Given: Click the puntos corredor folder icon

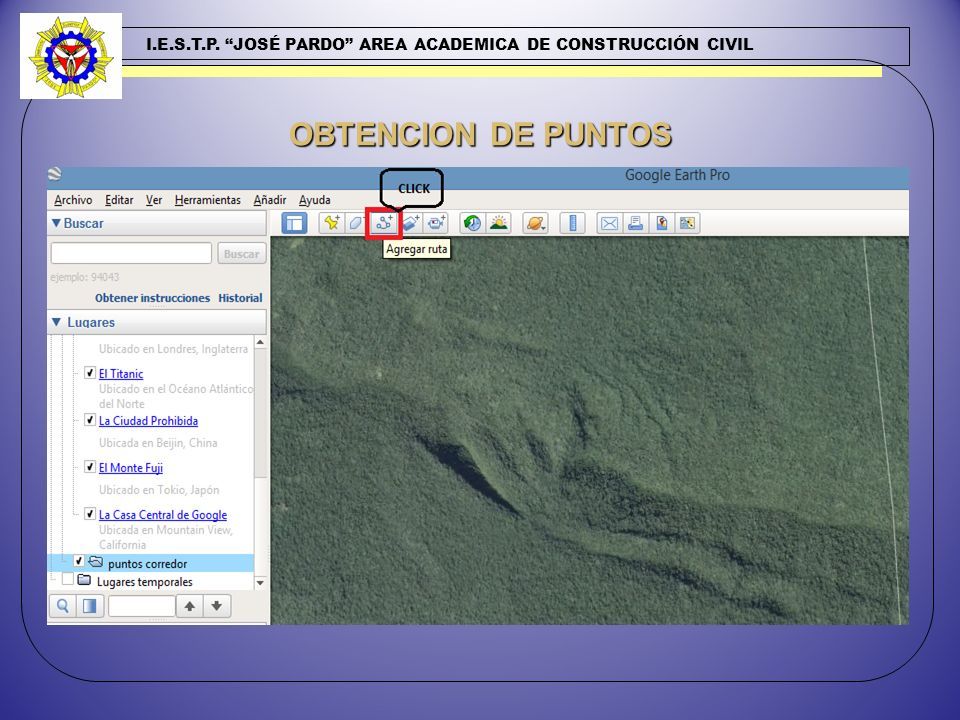Looking at the screenshot, I should [96, 561].
